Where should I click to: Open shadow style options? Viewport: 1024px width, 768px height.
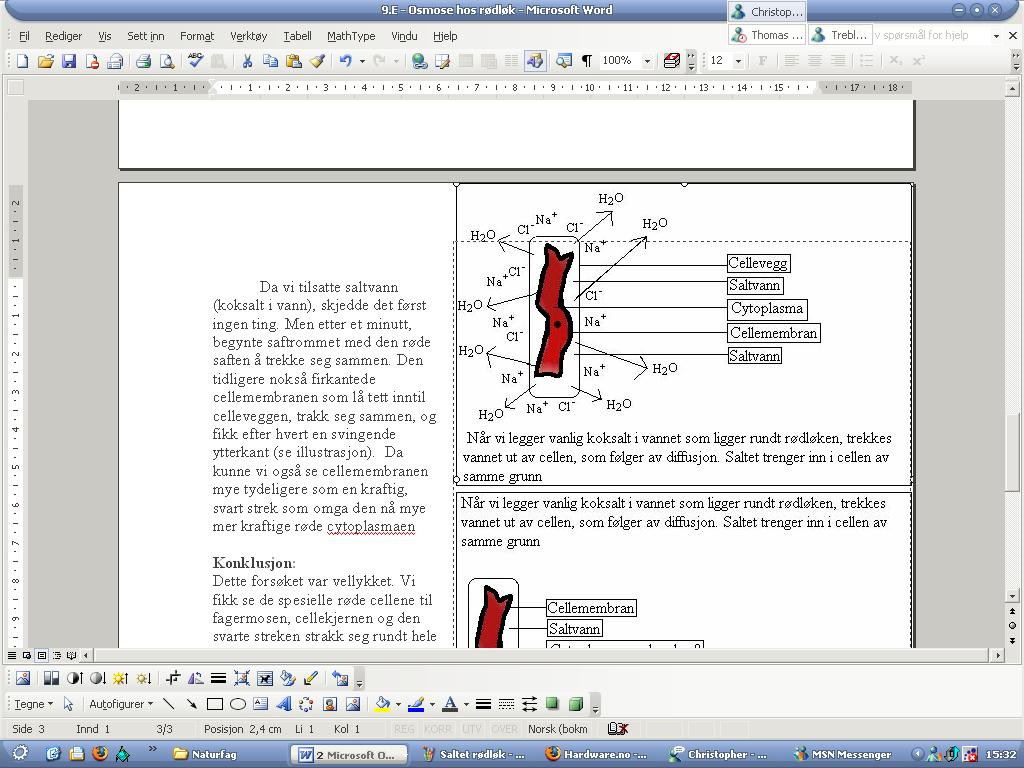(552, 704)
